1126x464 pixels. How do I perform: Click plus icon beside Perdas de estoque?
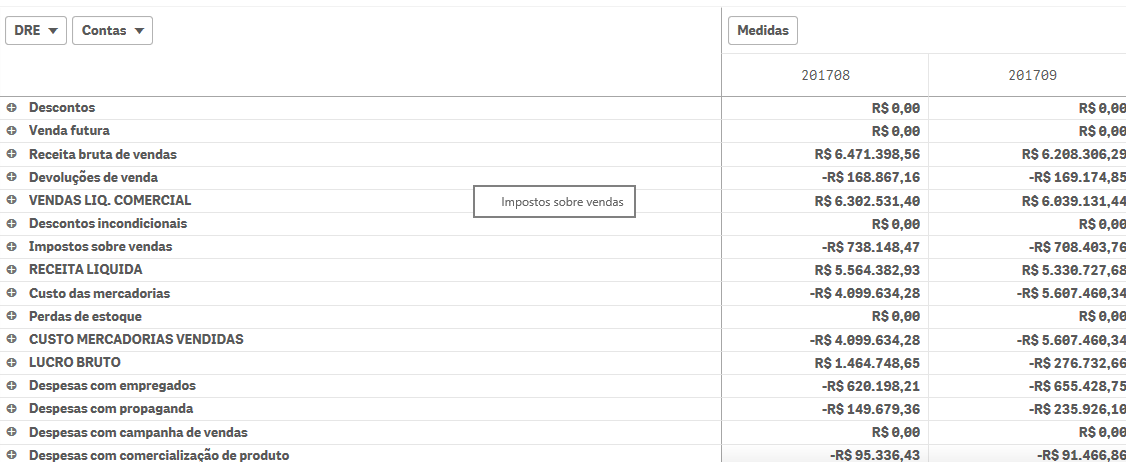point(12,316)
